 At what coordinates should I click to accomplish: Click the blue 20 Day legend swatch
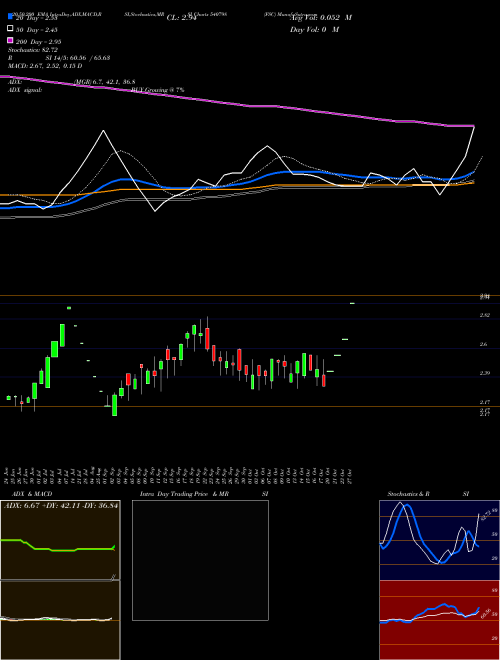coord(10,16)
